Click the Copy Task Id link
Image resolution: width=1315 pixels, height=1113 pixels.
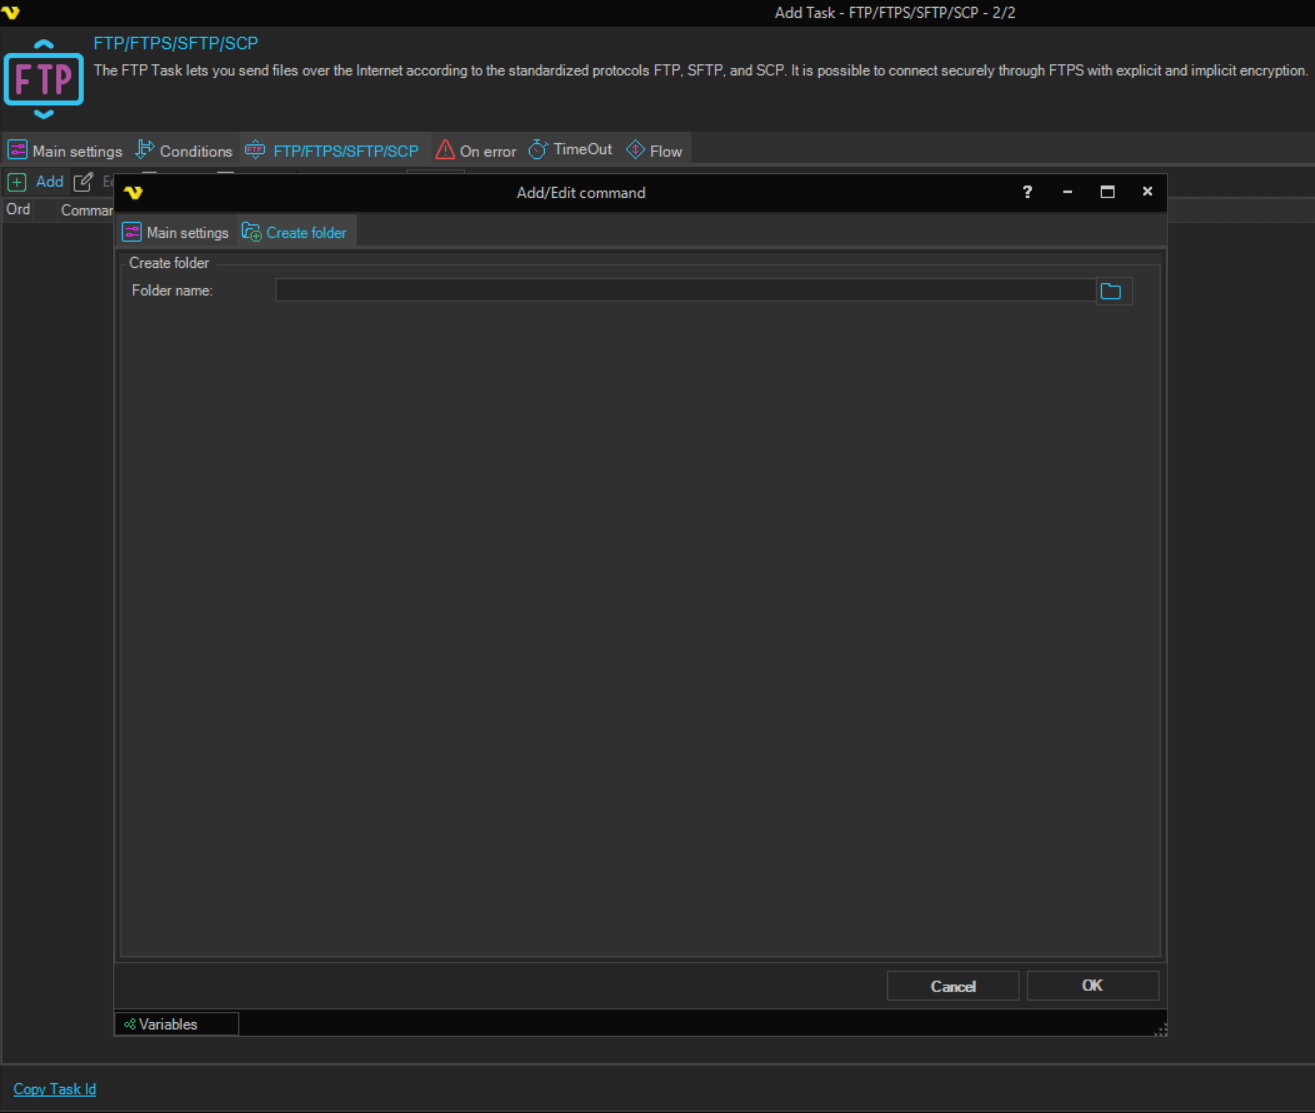click(x=55, y=1089)
